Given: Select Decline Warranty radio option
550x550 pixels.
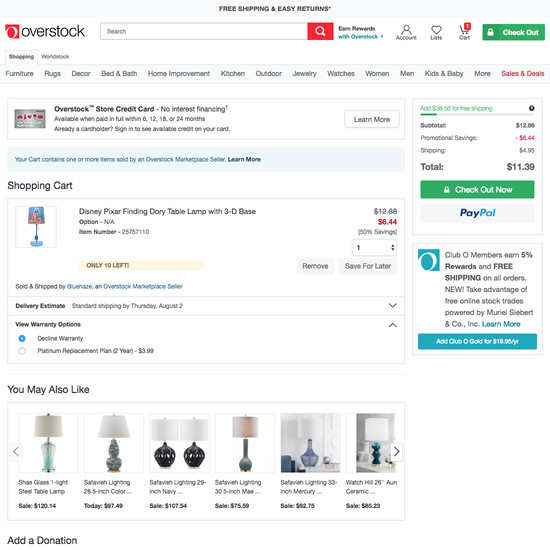Looking at the screenshot, I should pos(22,338).
